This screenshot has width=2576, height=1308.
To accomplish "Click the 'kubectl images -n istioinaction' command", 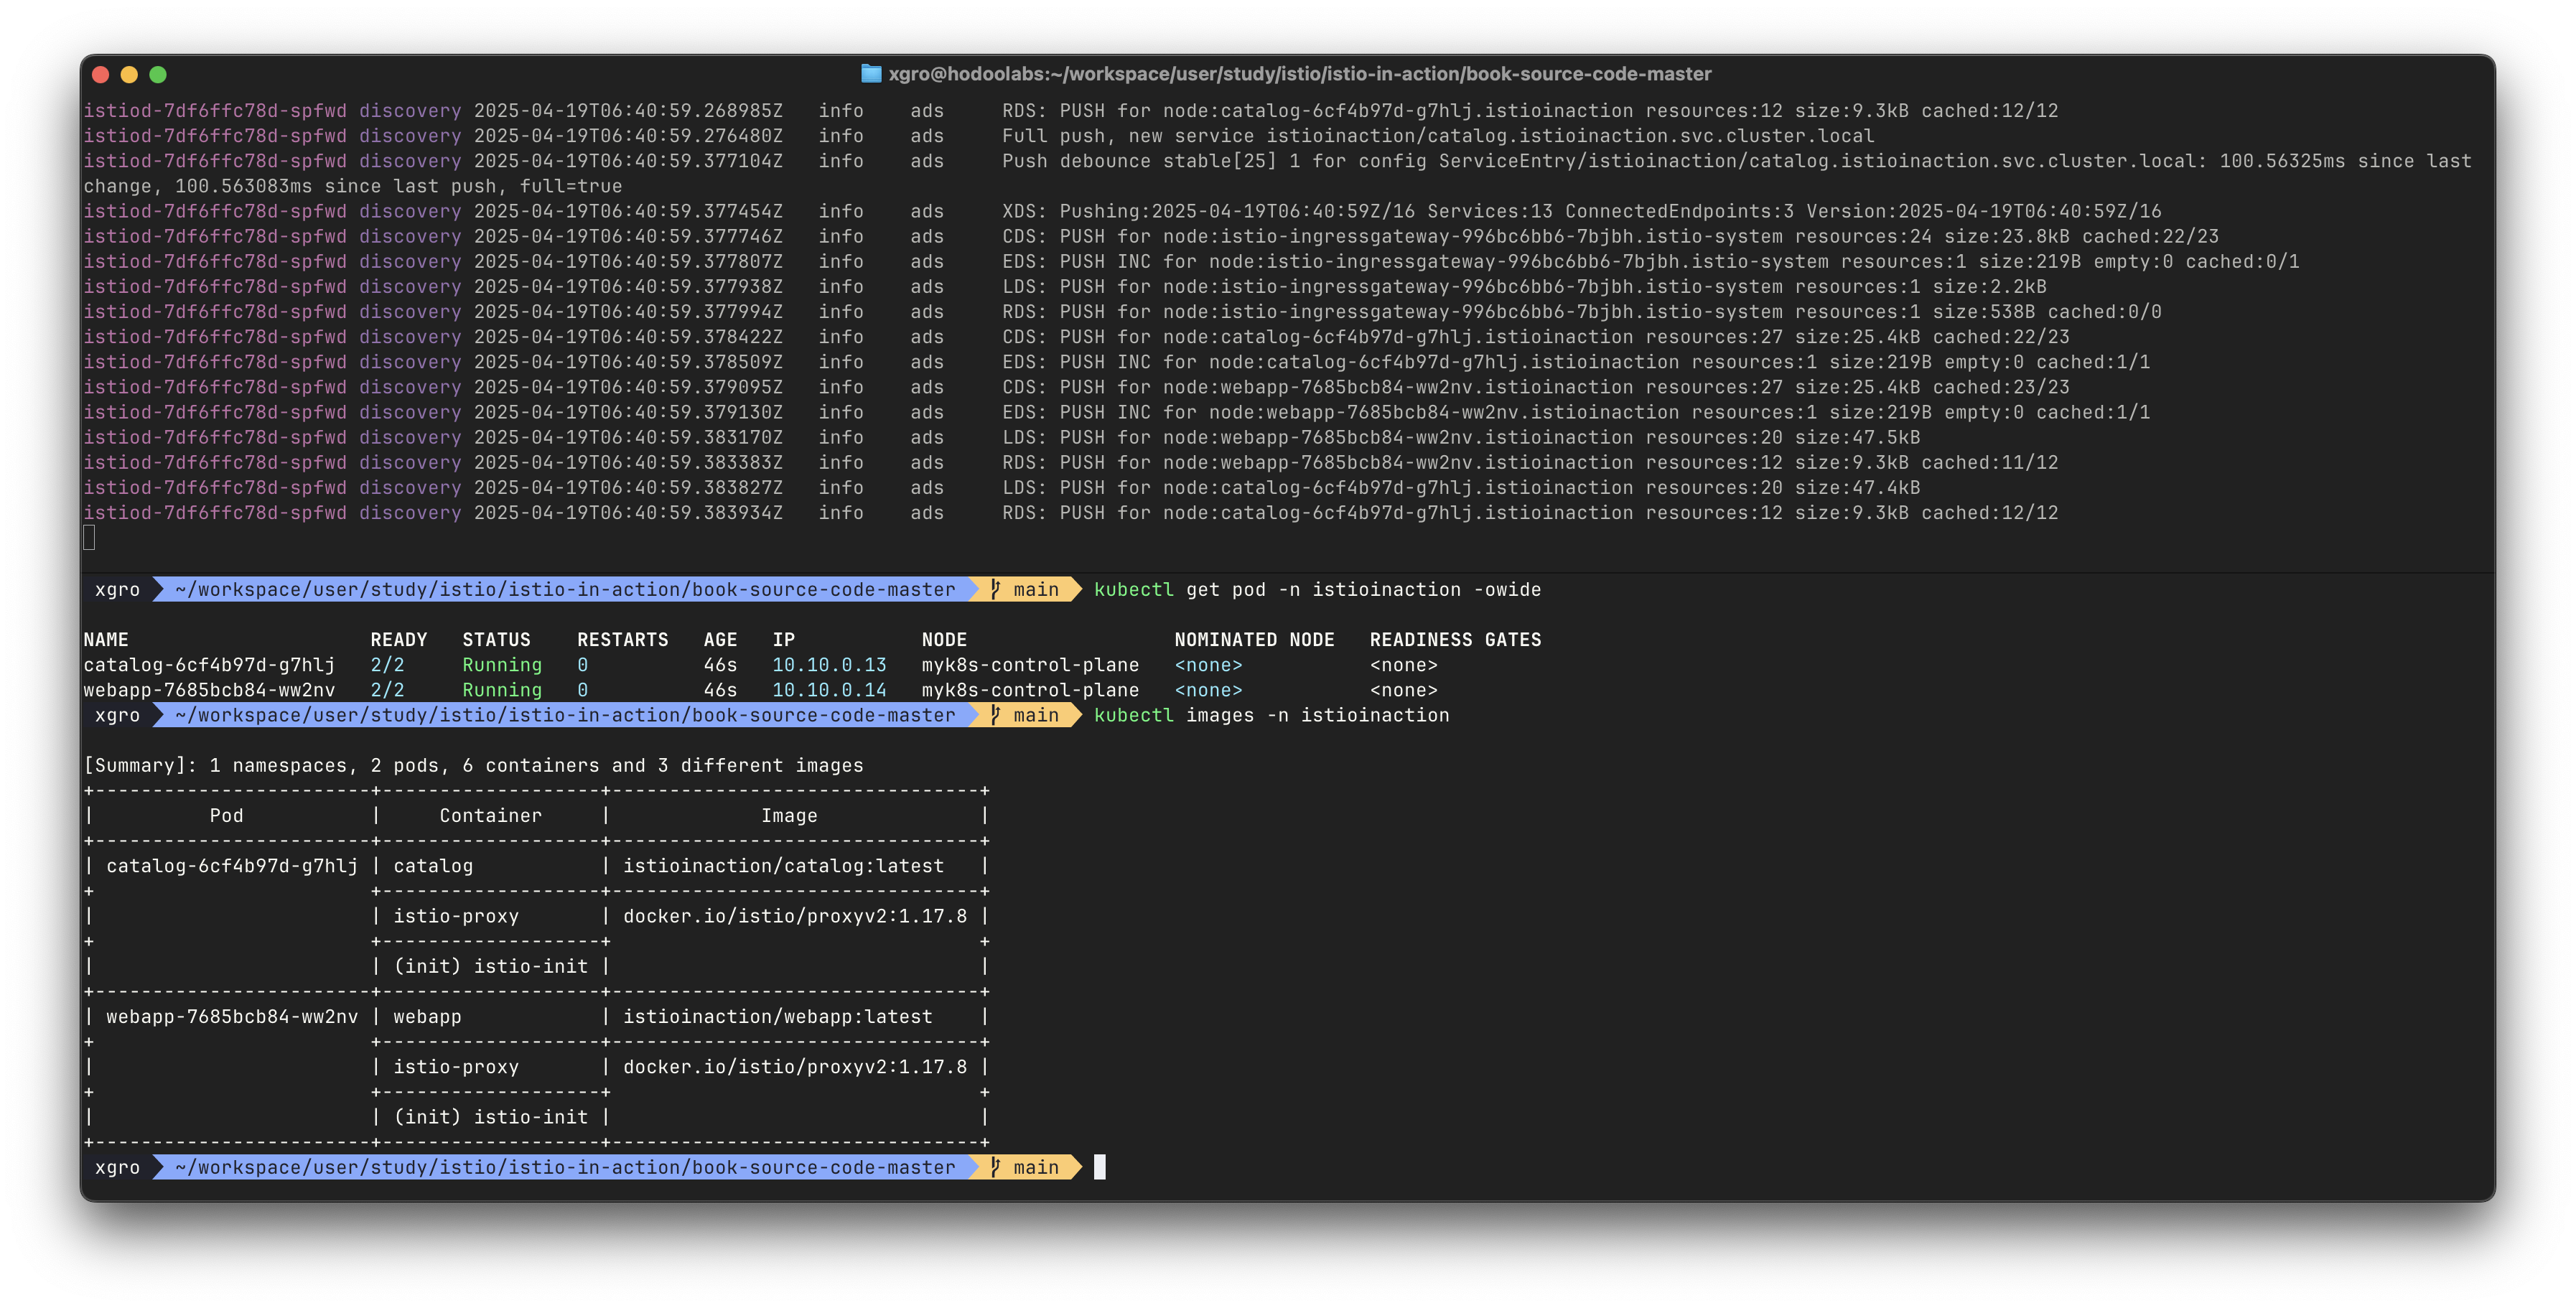I will (1271, 715).
